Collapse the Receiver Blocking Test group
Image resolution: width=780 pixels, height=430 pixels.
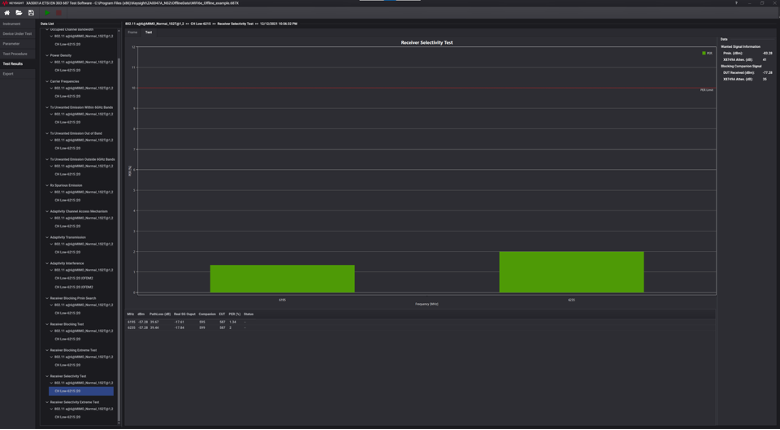point(47,324)
